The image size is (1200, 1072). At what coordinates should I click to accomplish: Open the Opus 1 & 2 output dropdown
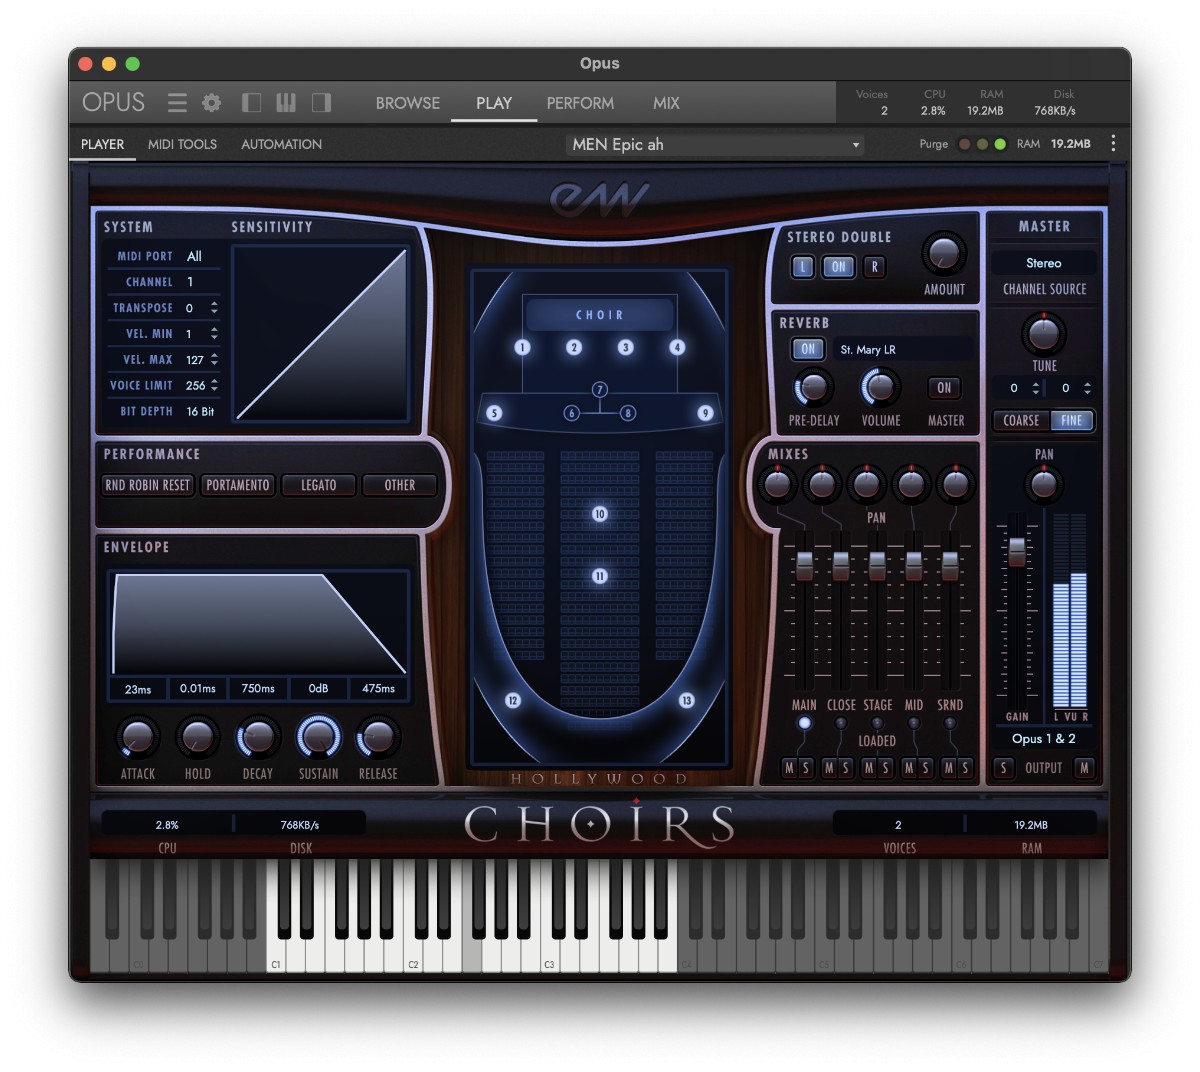point(1044,739)
